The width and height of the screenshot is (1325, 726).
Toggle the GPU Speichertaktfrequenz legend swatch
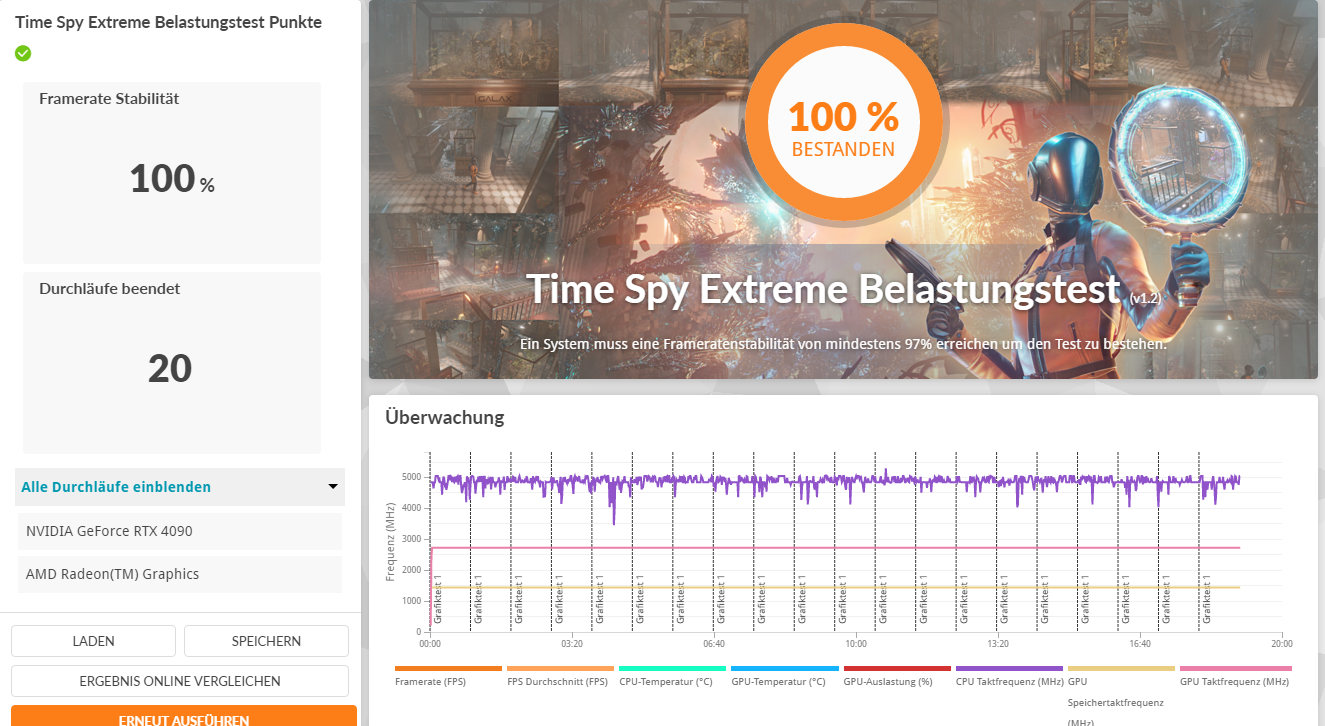(x=1121, y=668)
